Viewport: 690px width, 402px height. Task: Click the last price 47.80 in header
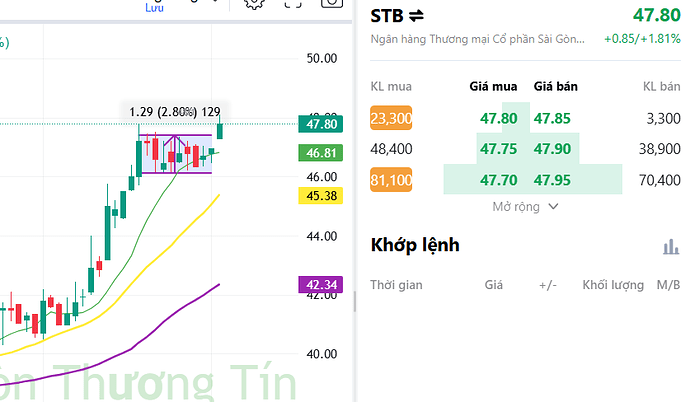(657, 15)
